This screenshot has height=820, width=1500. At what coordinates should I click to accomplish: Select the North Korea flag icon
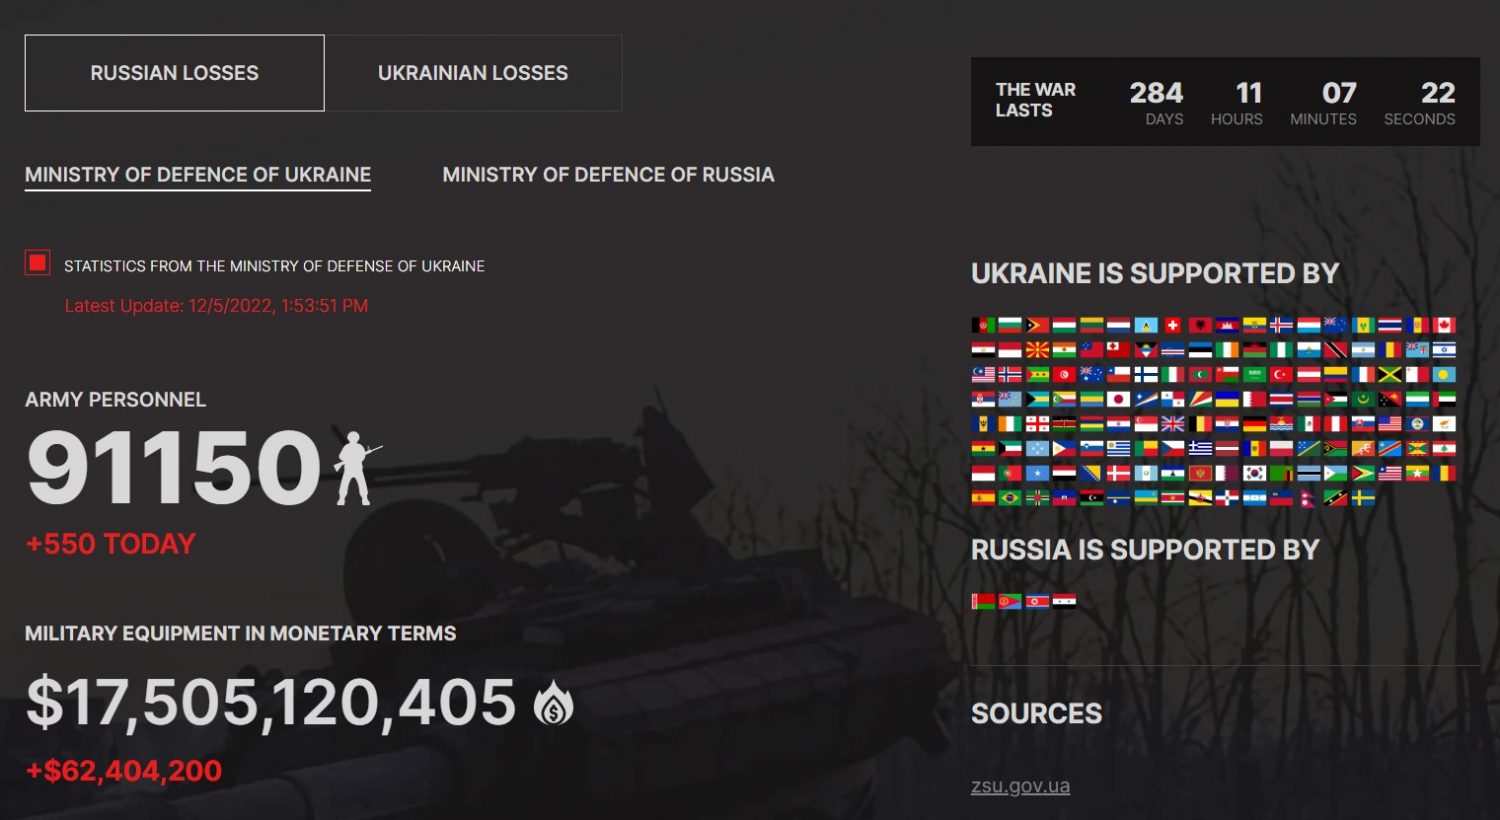point(1037,601)
